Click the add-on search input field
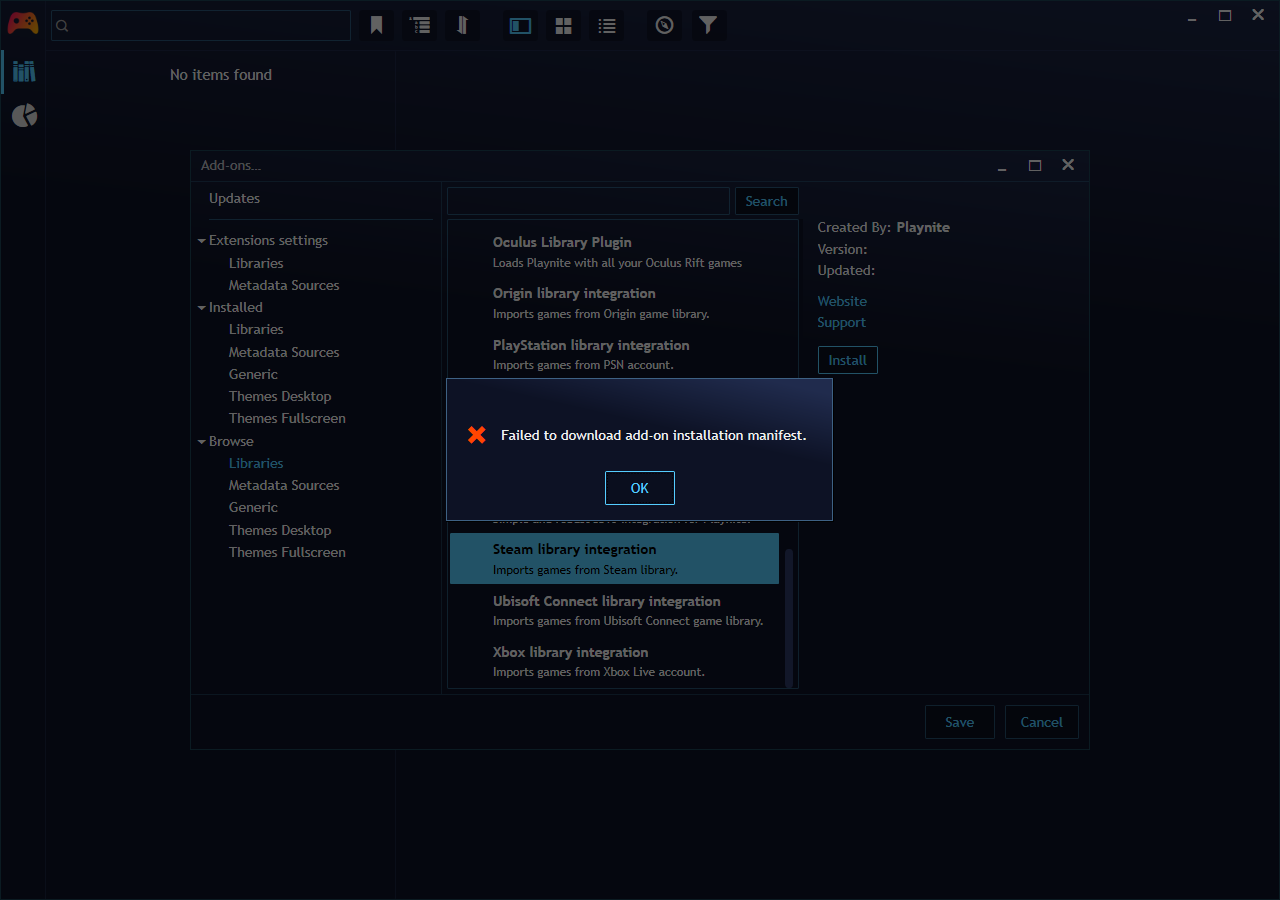Image resolution: width=1280 pixels, height=900 pixels. click(x=588, y=201)
